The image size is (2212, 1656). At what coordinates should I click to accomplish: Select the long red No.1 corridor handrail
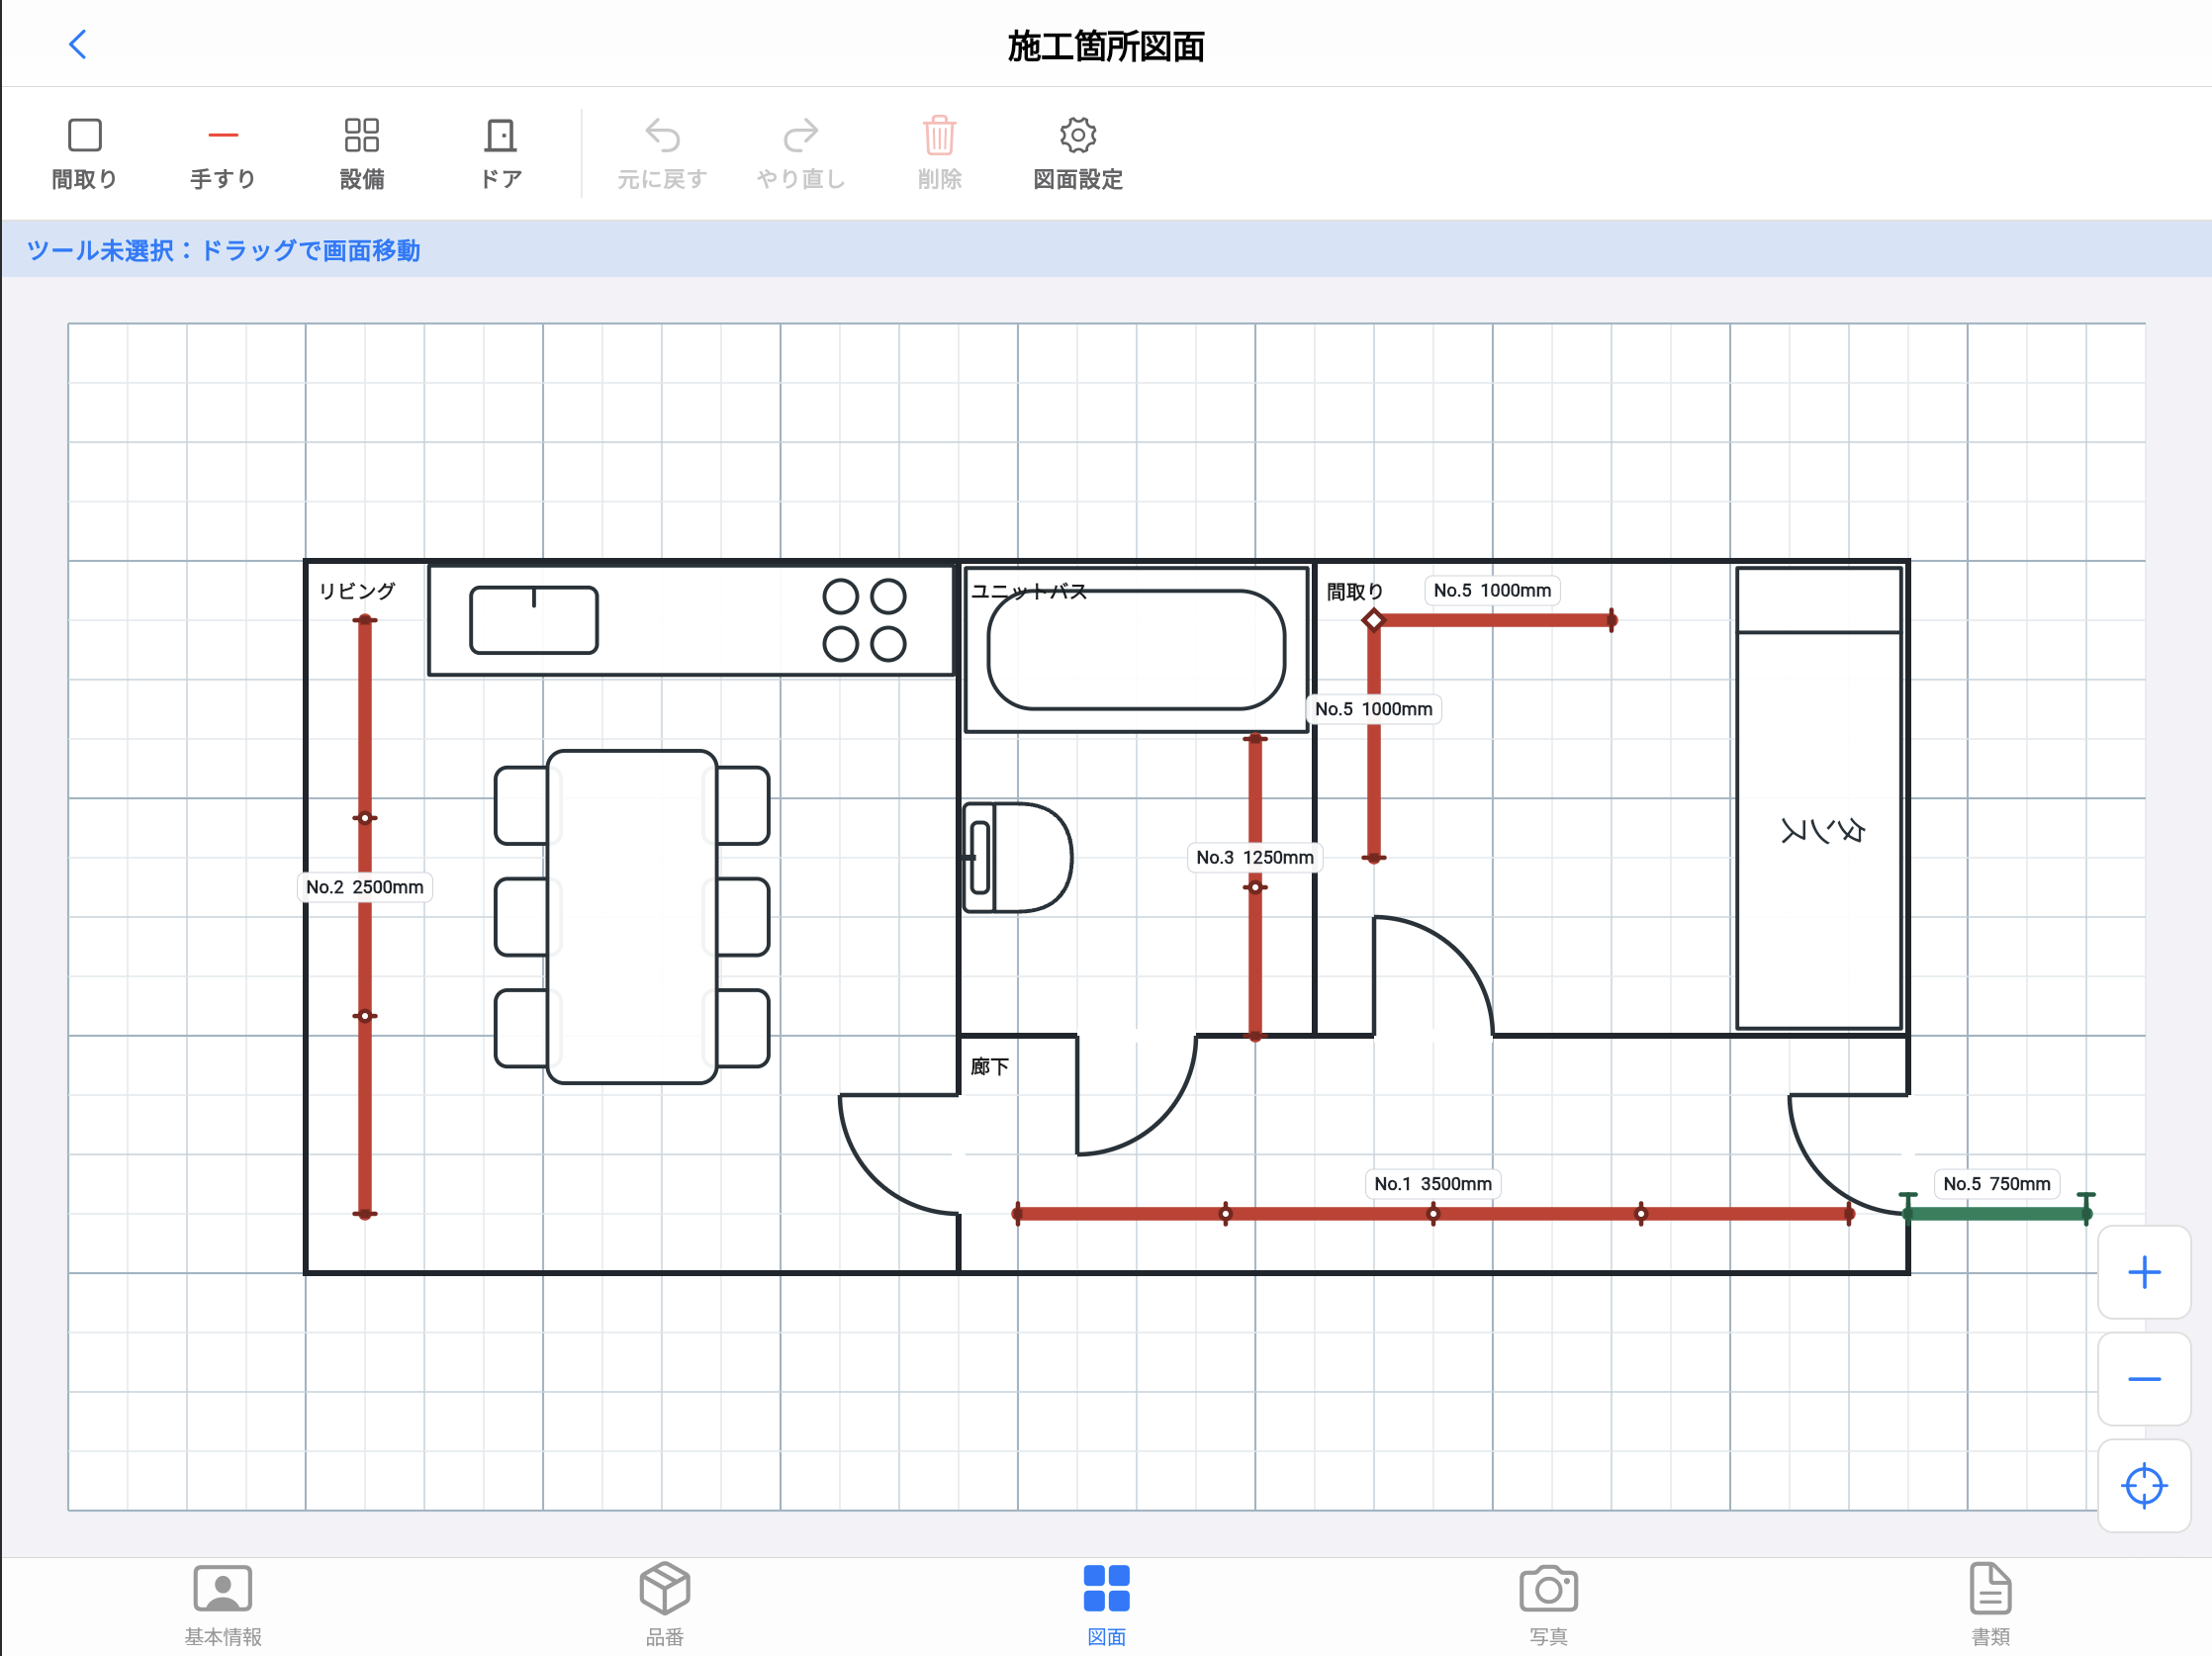[x=1433, y=1214]
